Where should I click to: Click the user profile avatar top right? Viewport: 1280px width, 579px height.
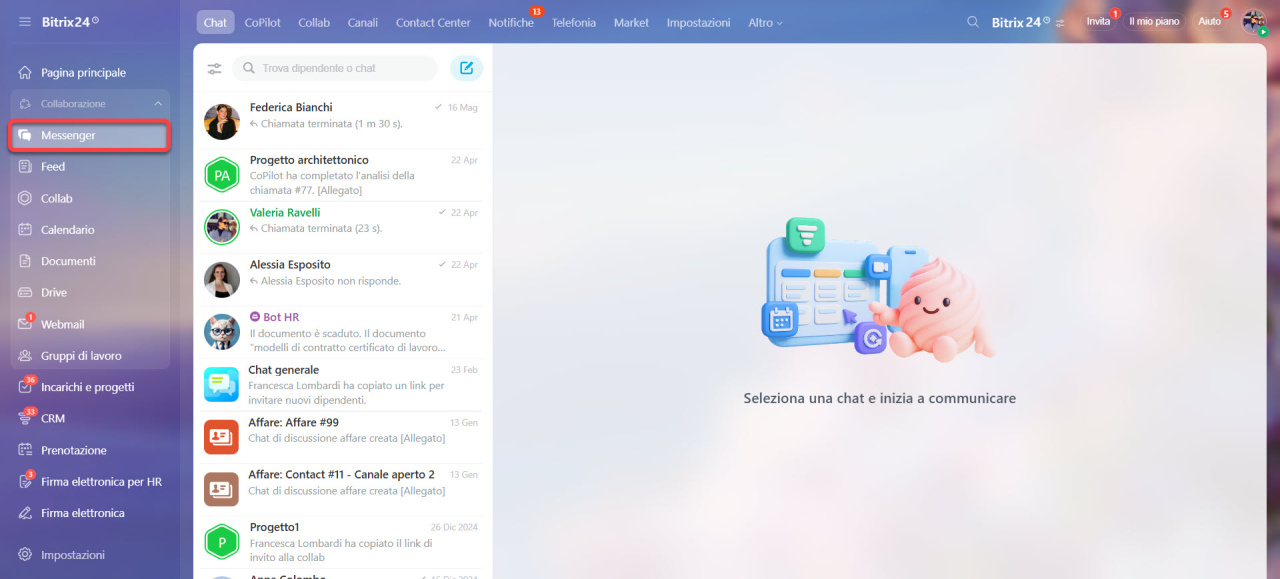click(x=1254, y=21)
